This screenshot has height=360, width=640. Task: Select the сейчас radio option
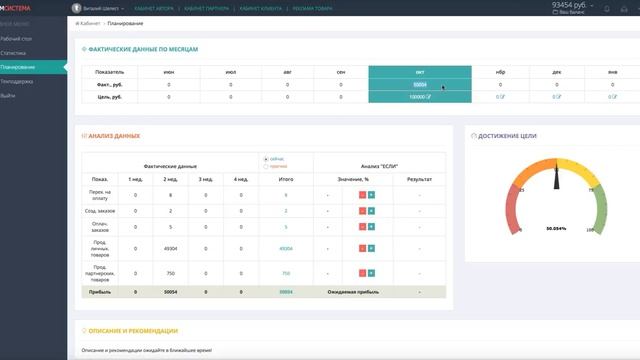pyautogui.click(x=266, y=159)
